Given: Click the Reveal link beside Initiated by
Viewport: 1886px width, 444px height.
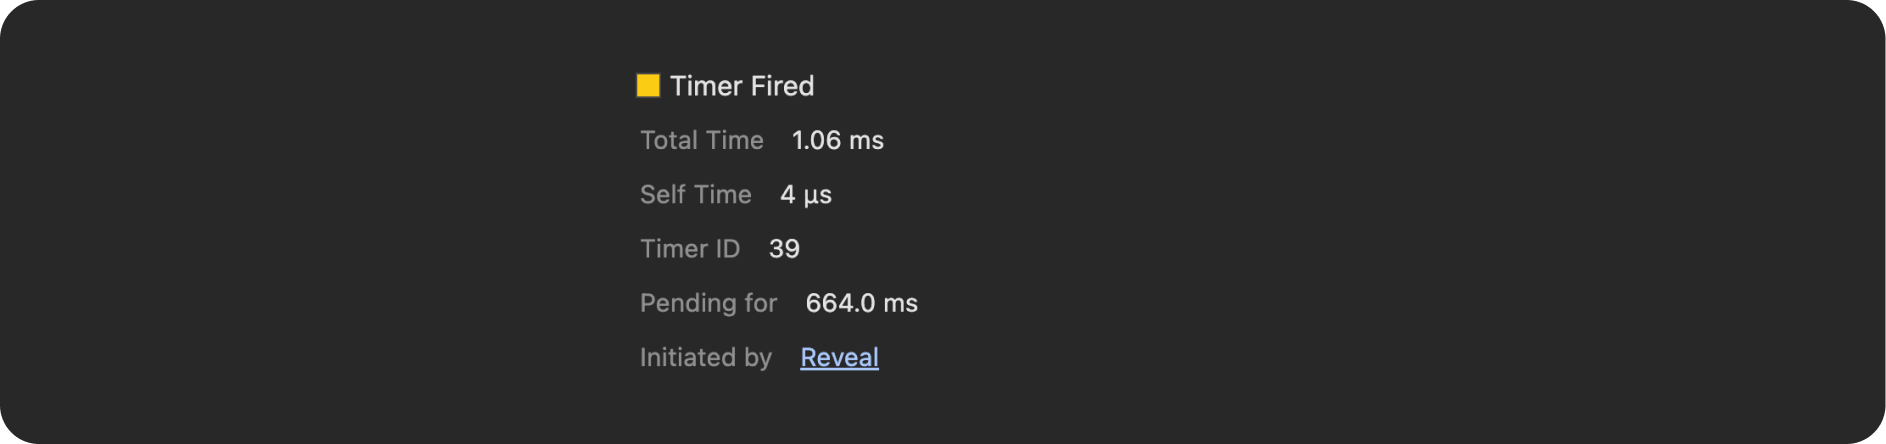Looking at the screenshot, I should 839,358.
